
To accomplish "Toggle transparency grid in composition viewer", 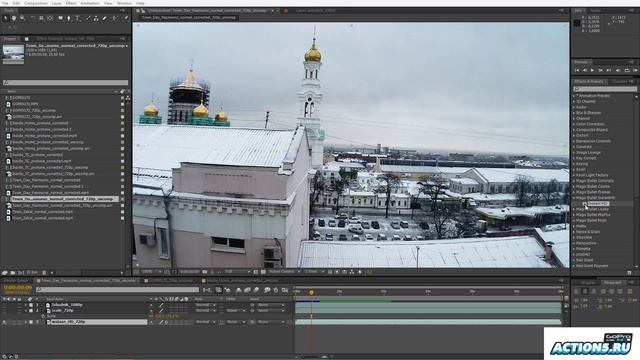I will [x=262, y=271].
